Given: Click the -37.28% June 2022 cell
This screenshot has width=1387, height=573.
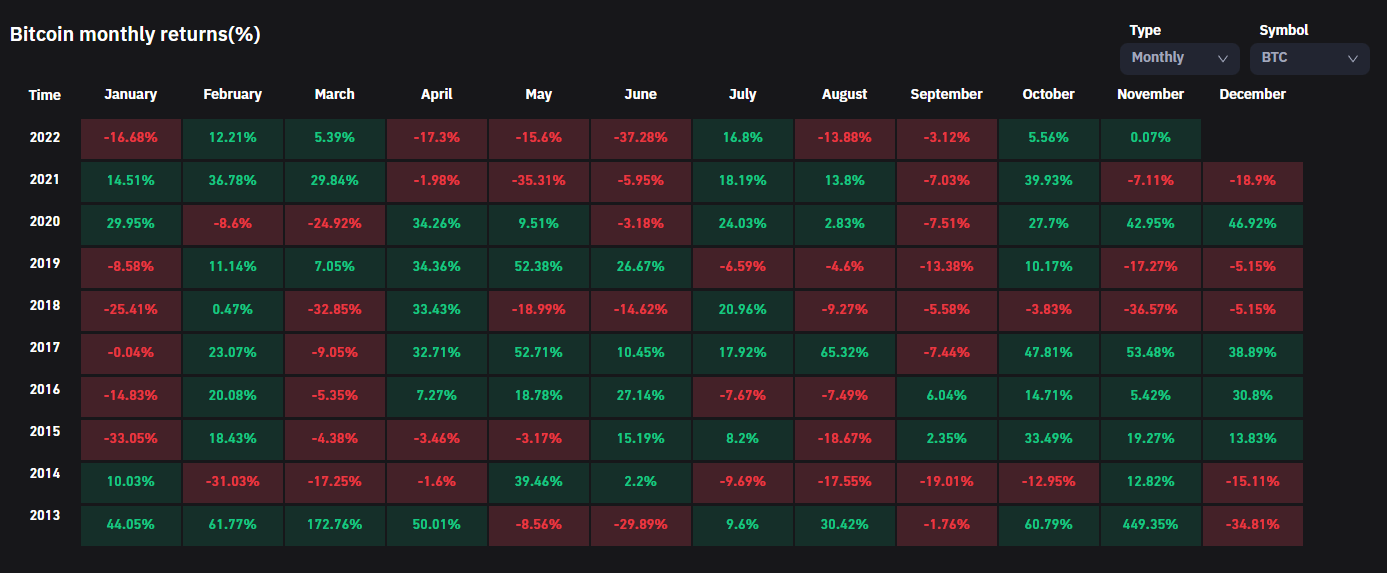Looking at the screenshot, I should (x=640, y=137).
